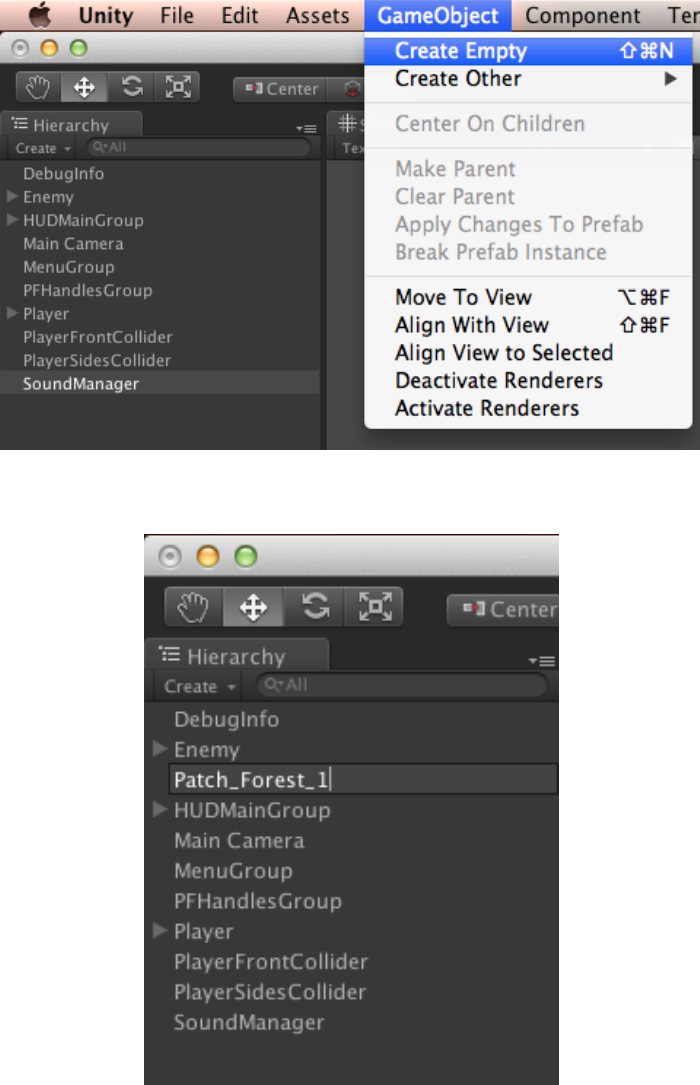Image resolution: width=700 pixels, height=1085 pixels.
Task: Expand HUDMainGroup in hierarchy with SoundManager selected
Action: coord(12,220)
